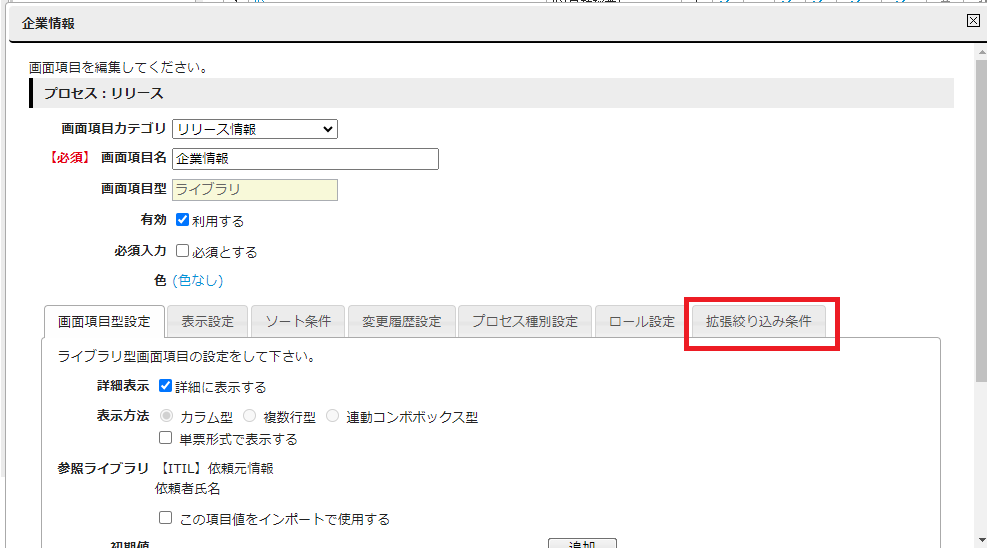The height and width of the screenshot is (548, 987).
Task: Close the 企業情報 dialog
Action: (x=973, y=21)
